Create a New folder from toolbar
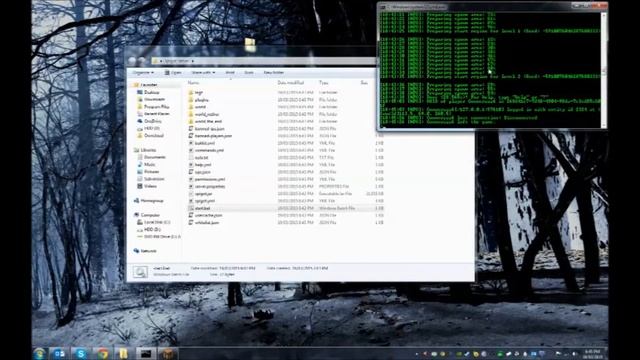 point(273,73)
